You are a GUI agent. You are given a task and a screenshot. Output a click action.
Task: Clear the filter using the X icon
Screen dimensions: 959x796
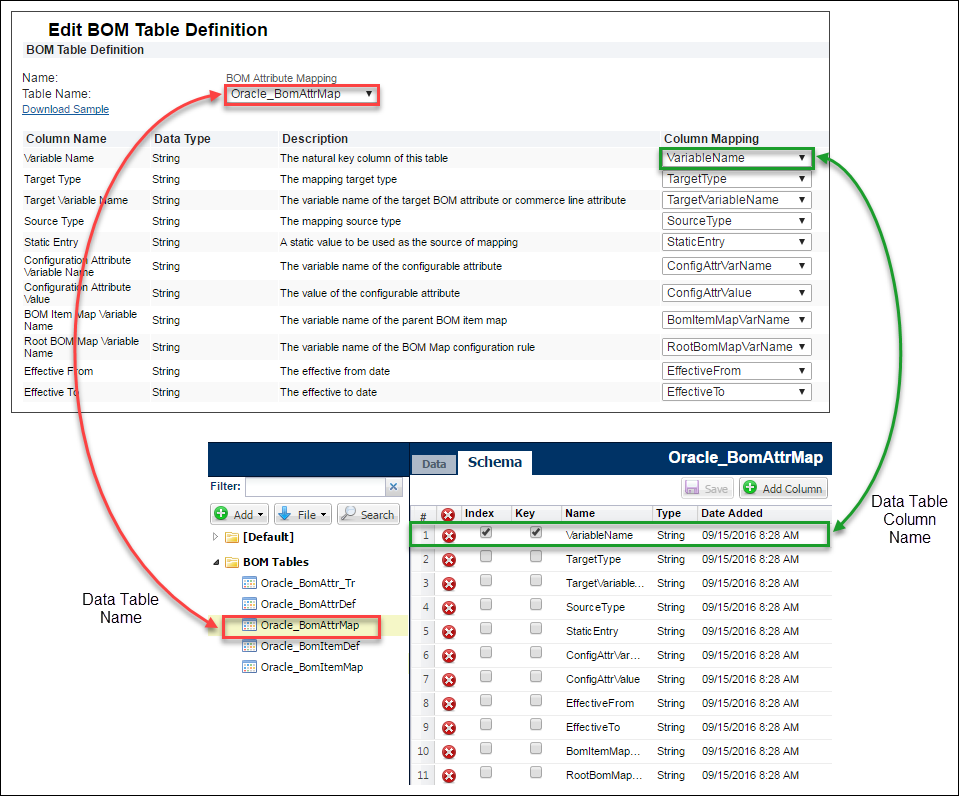coord(393,486)
